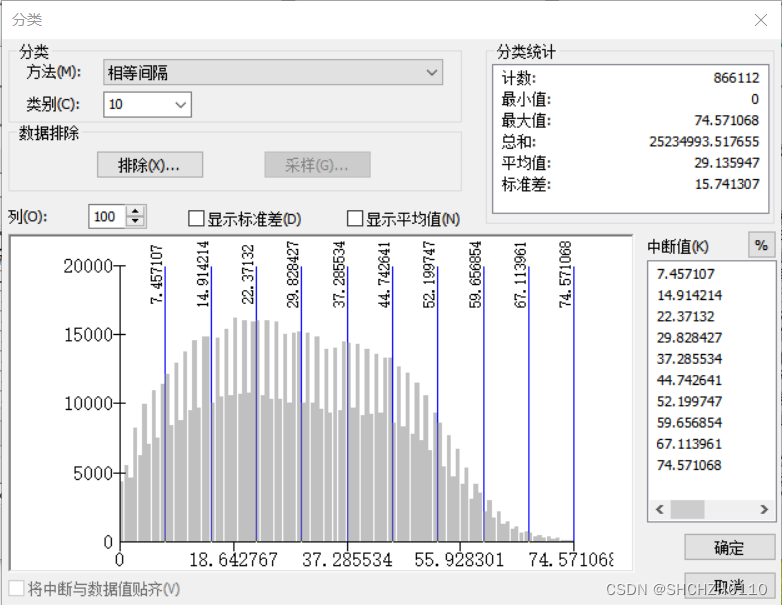The height and width of the screenshot is (605, 782).
Task: Select break value 52.199747 in the list
Action: point(689,402)
